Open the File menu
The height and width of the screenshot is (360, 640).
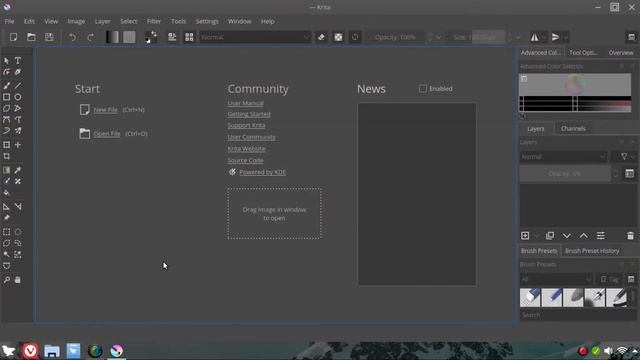[9, 21]
